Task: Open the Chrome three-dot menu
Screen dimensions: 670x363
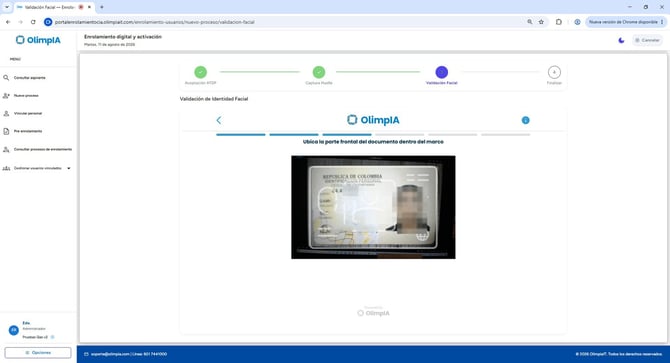Action: click(x=662, y=22)
